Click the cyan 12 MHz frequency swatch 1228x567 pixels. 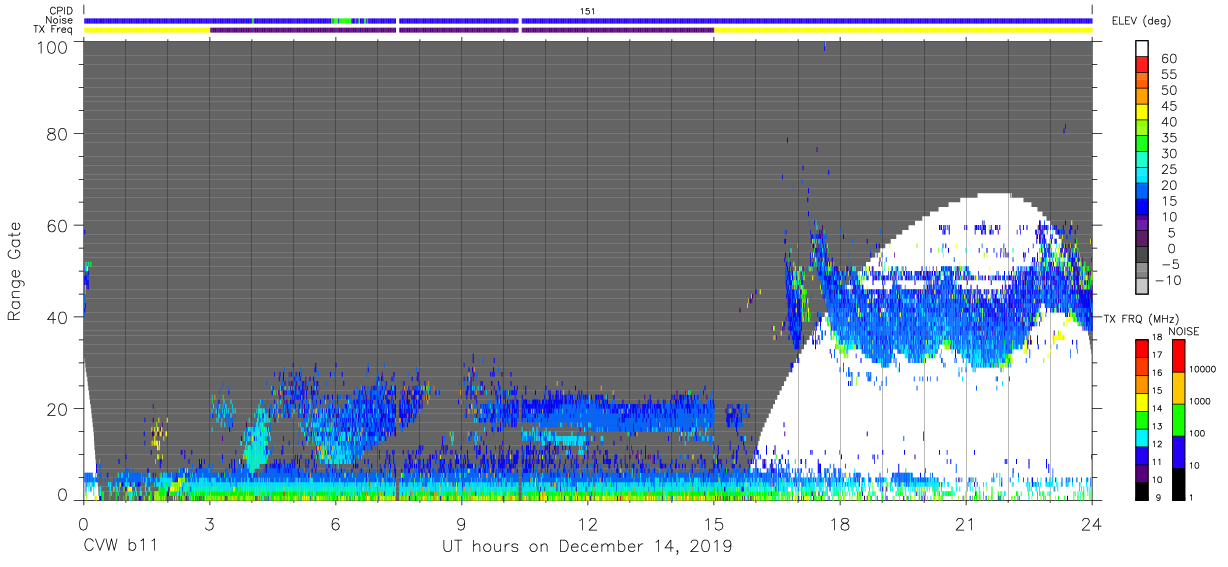pyautogui.click(x=1143, y=437)
